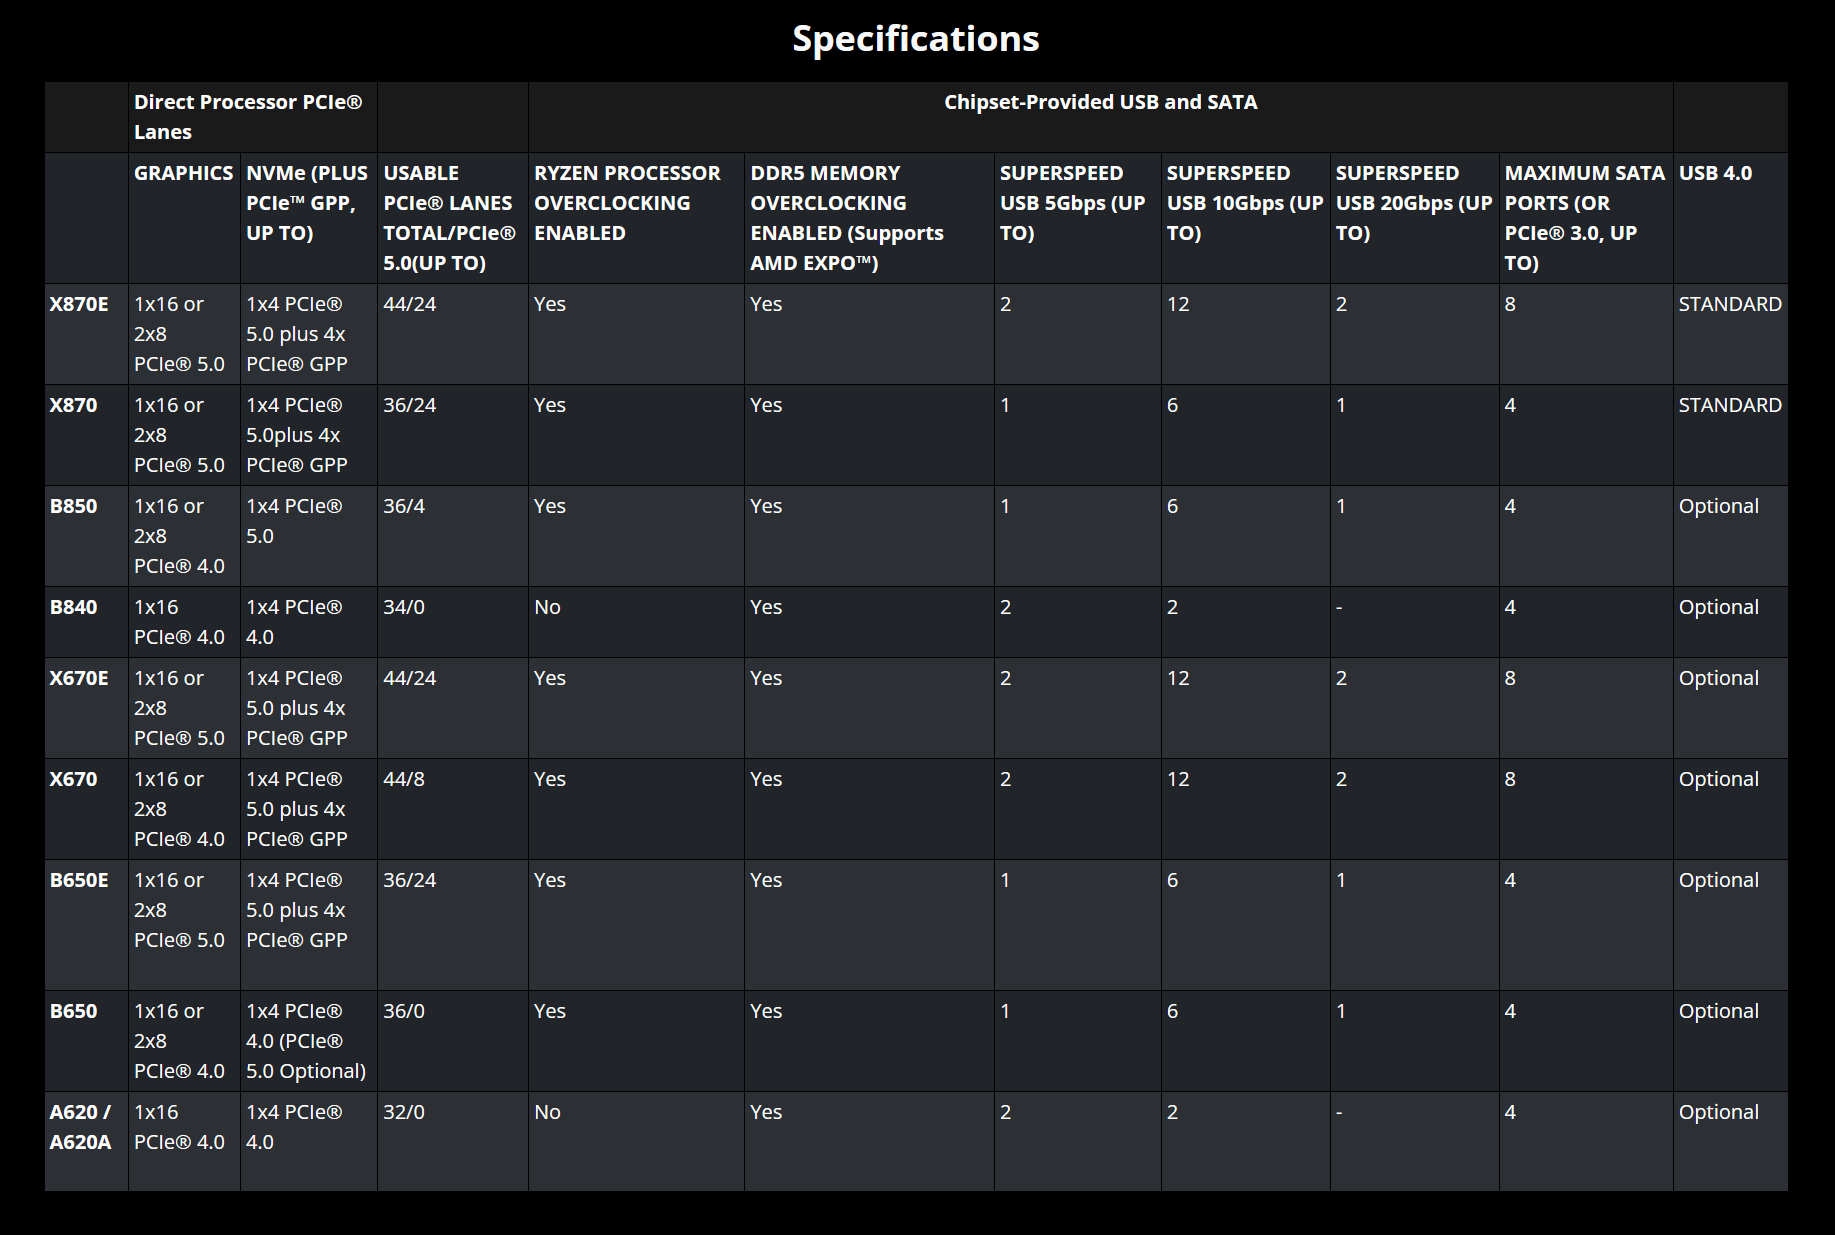Screen dimensions: 1835x1235
Task: Click the 32/0 lanes cell for A620
Action: (x=453, y=1141)
